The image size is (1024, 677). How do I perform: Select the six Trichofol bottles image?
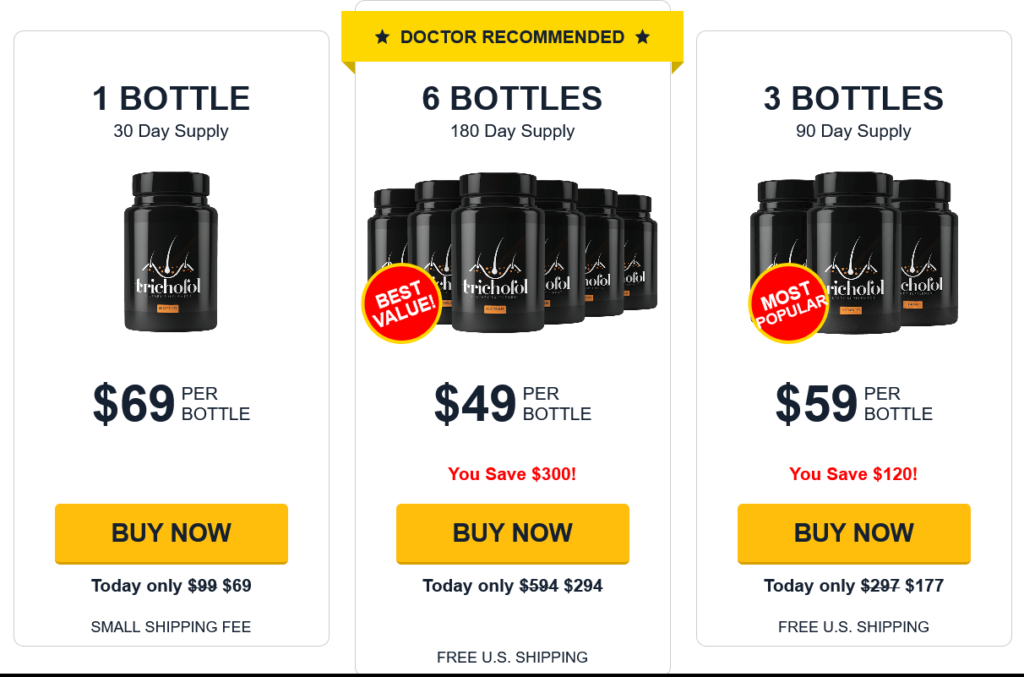(513, 253)
